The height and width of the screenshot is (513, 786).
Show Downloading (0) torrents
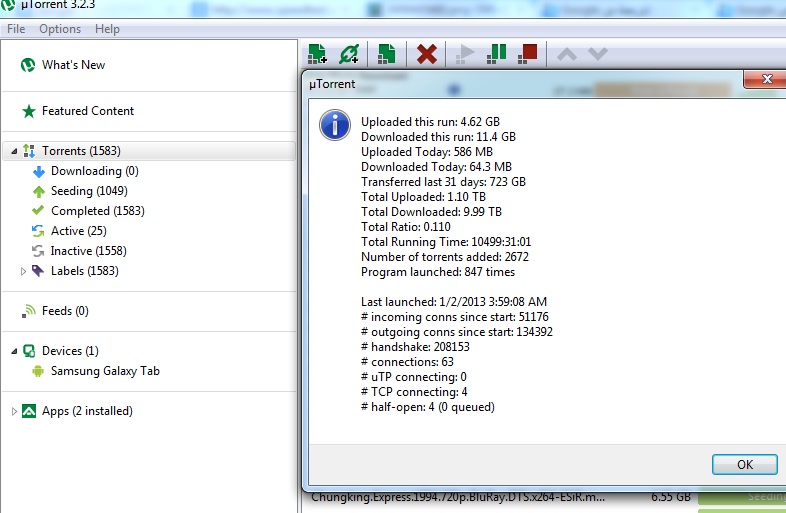coord(95,171)
